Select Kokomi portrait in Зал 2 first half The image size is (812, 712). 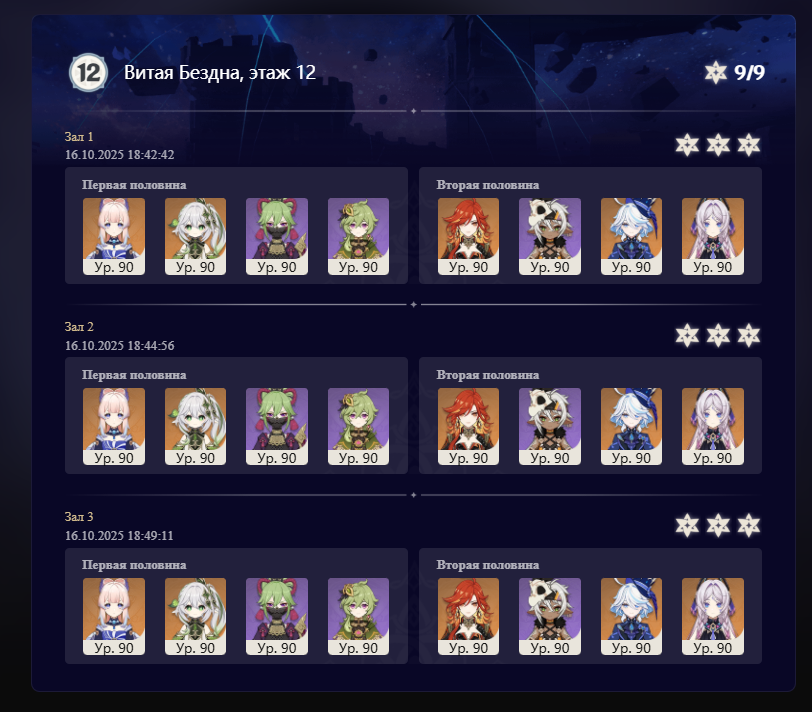pos(114,426)
